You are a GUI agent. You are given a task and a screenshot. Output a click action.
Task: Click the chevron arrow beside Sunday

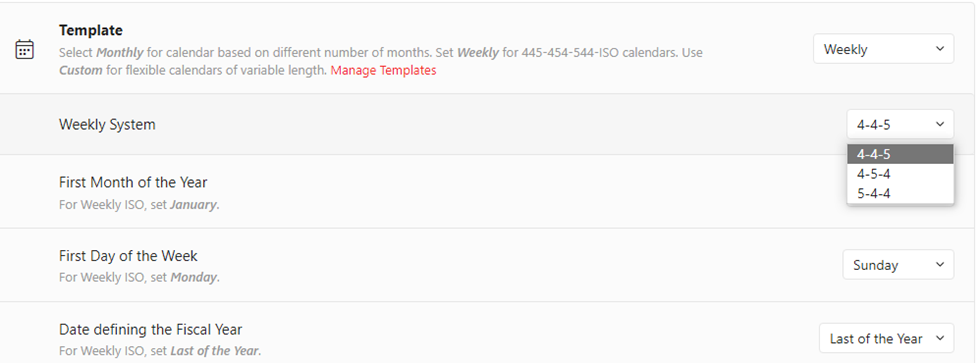click(939, 264)
